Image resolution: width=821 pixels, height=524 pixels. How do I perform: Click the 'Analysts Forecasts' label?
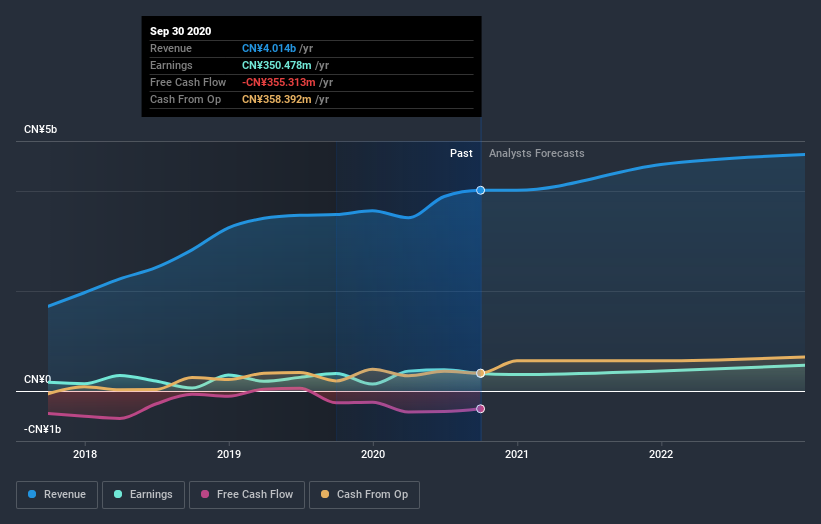[x=537, y=153]
